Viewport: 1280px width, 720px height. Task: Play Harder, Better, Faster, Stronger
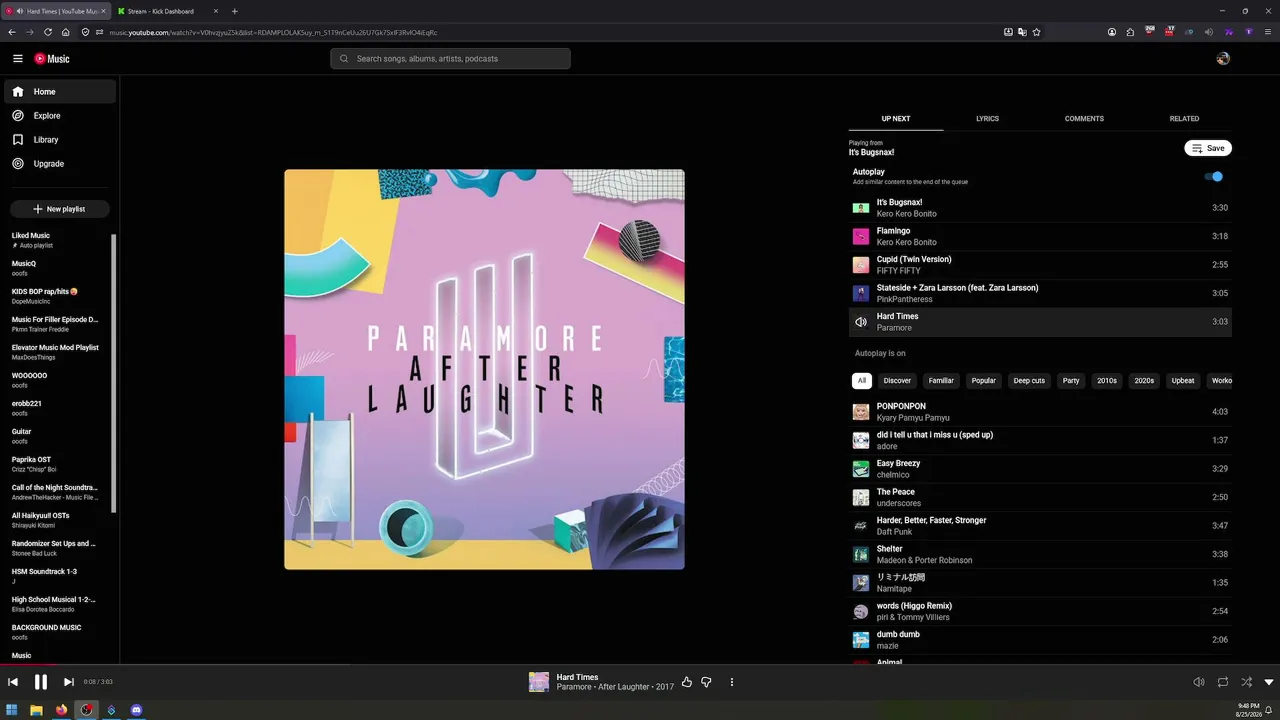pyautogui.click(x=1040, y=526)
